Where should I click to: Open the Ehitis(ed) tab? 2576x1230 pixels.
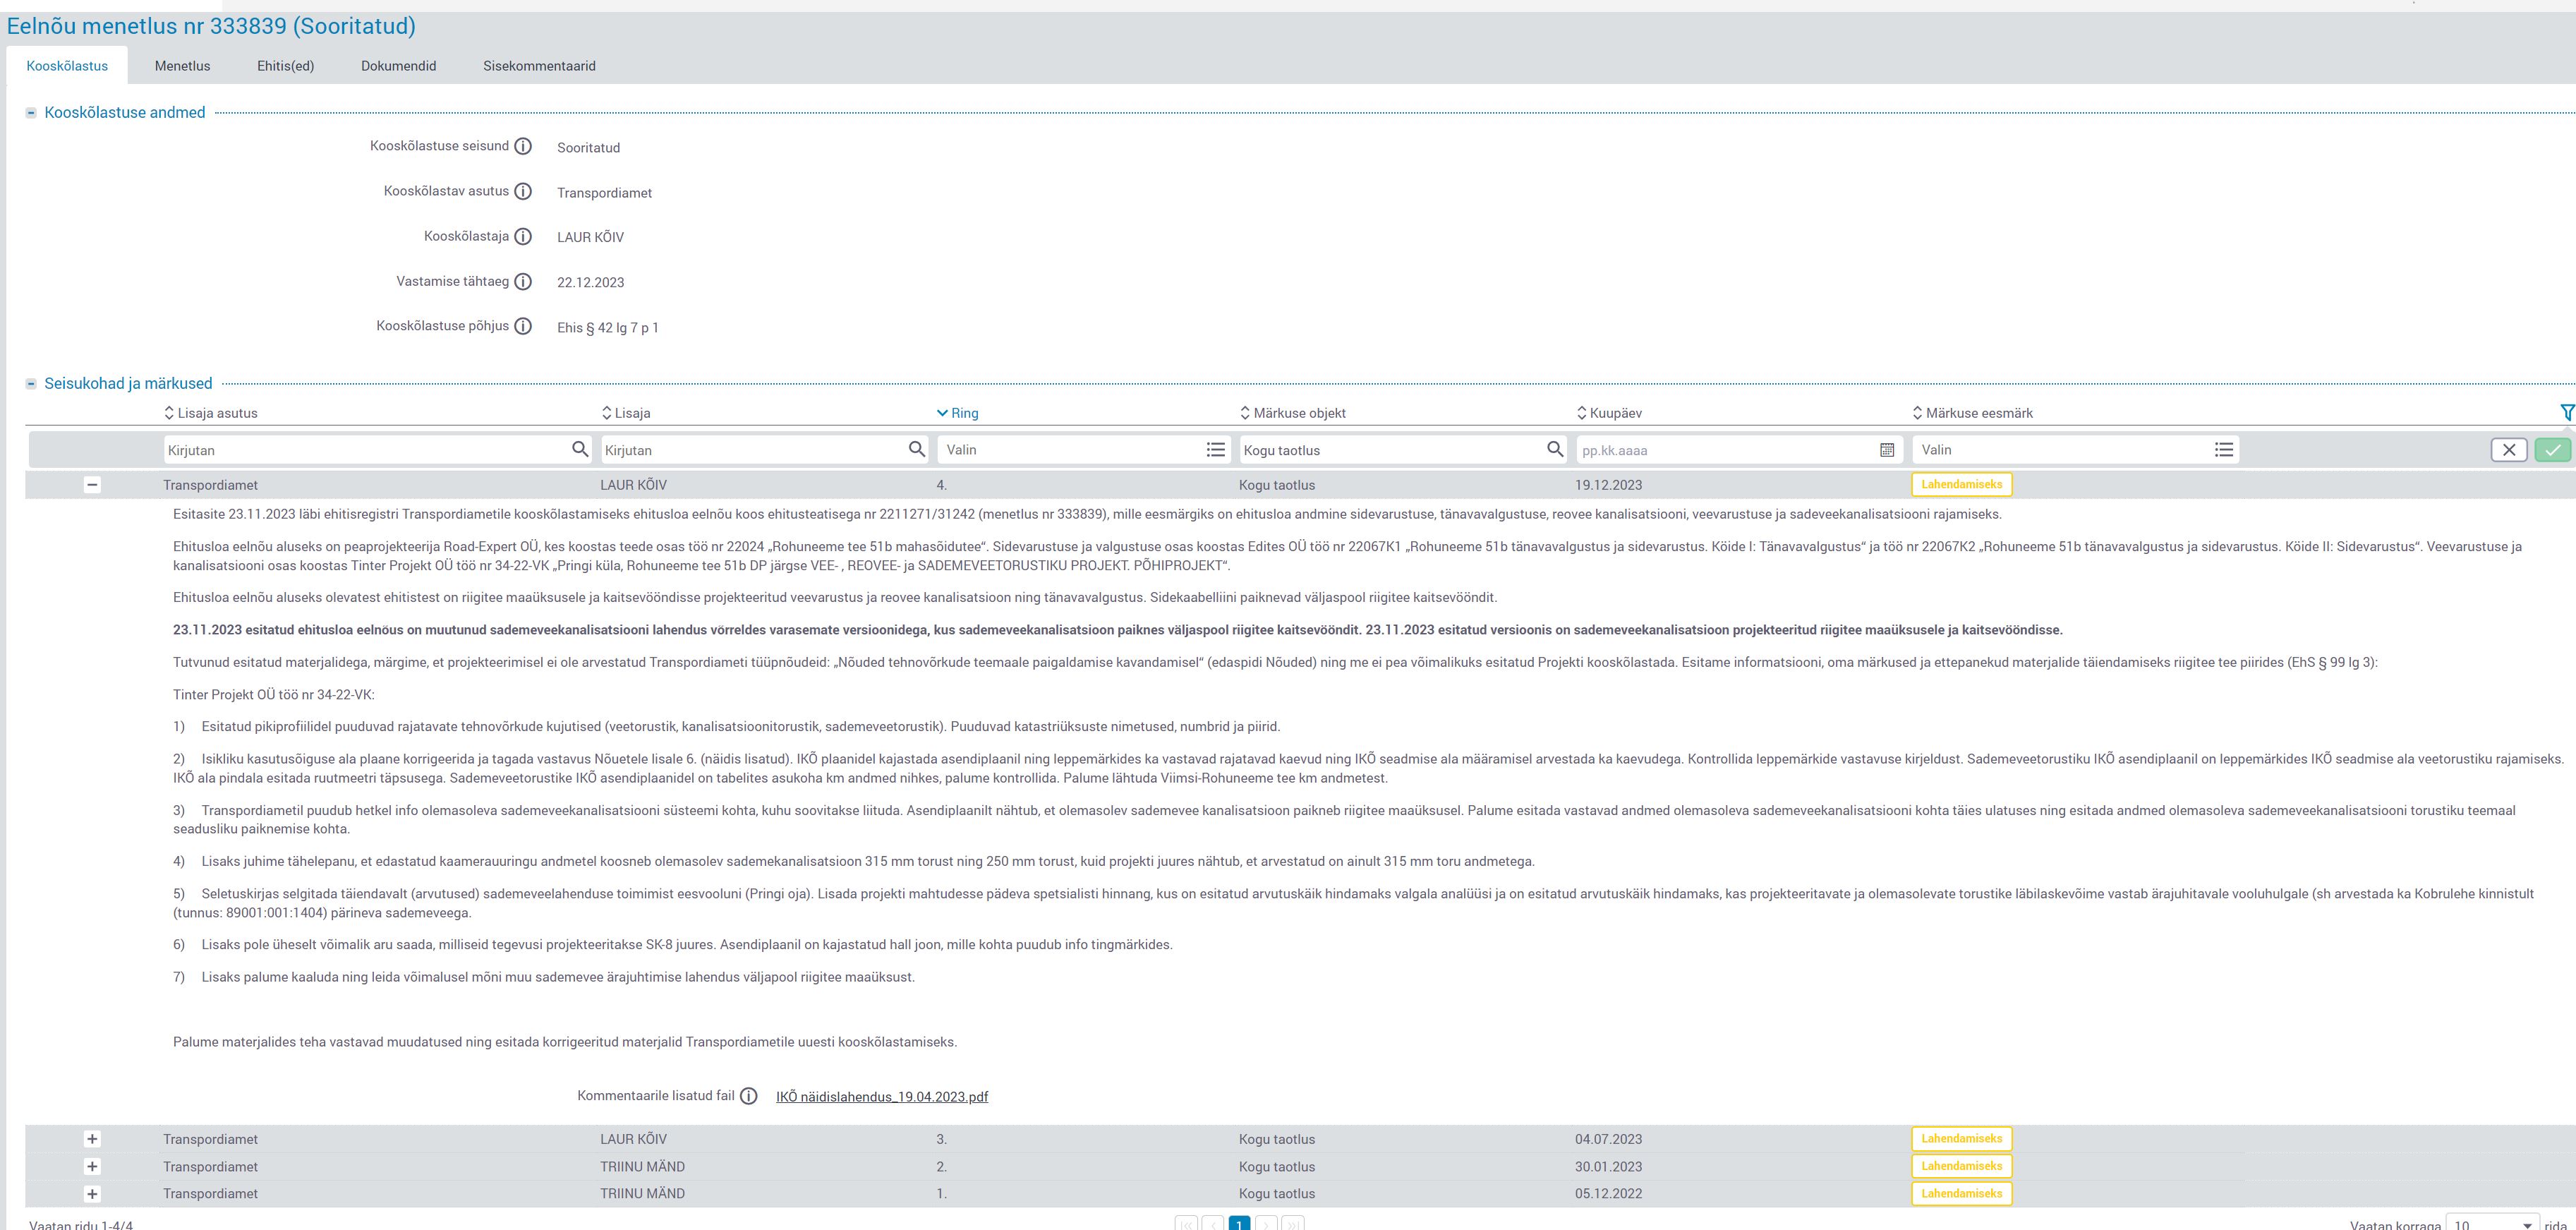[x=285, y=66]
